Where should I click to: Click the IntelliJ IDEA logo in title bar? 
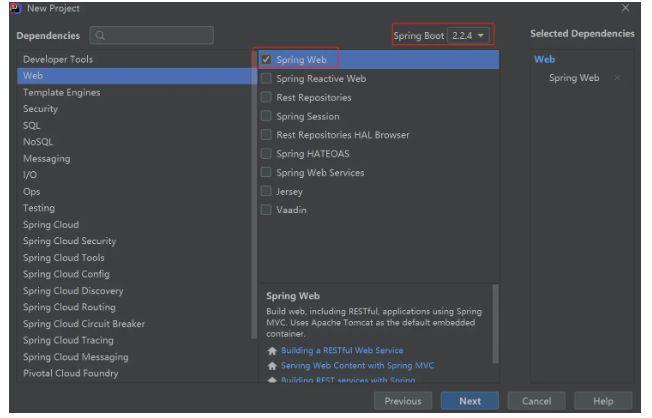click(15, 8)
